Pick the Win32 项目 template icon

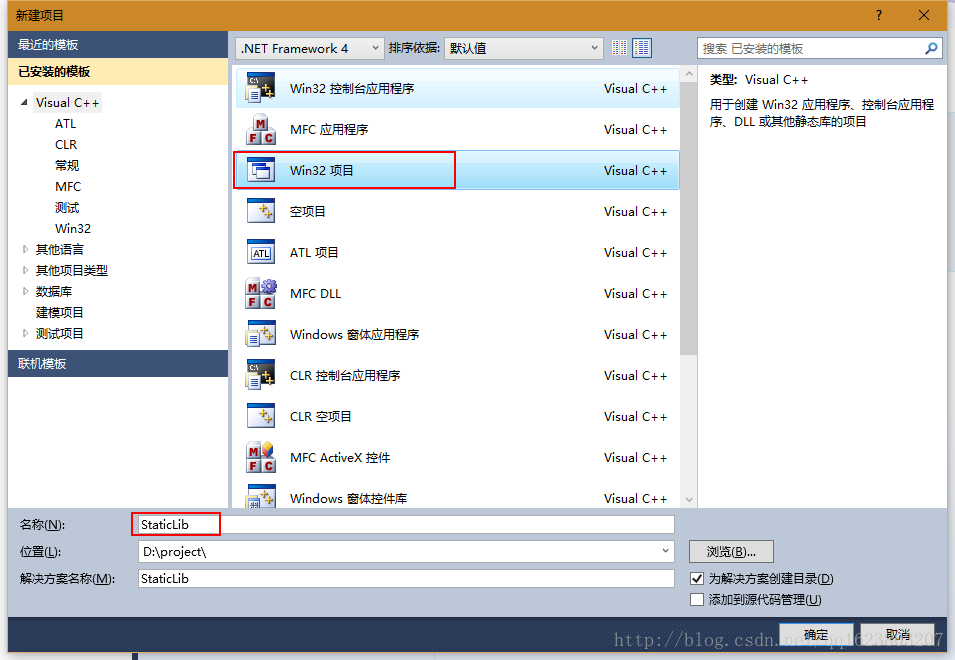point(261,170)
